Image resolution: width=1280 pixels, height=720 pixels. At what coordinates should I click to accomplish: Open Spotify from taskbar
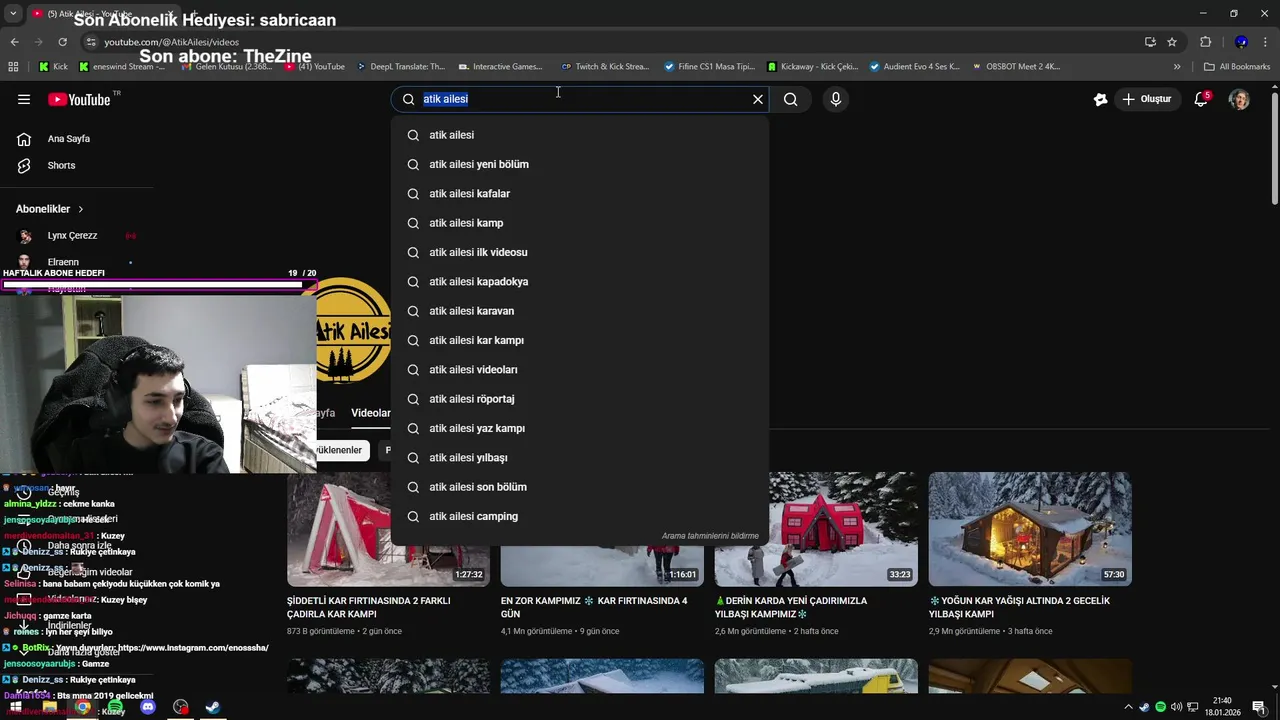pos(115,707)
